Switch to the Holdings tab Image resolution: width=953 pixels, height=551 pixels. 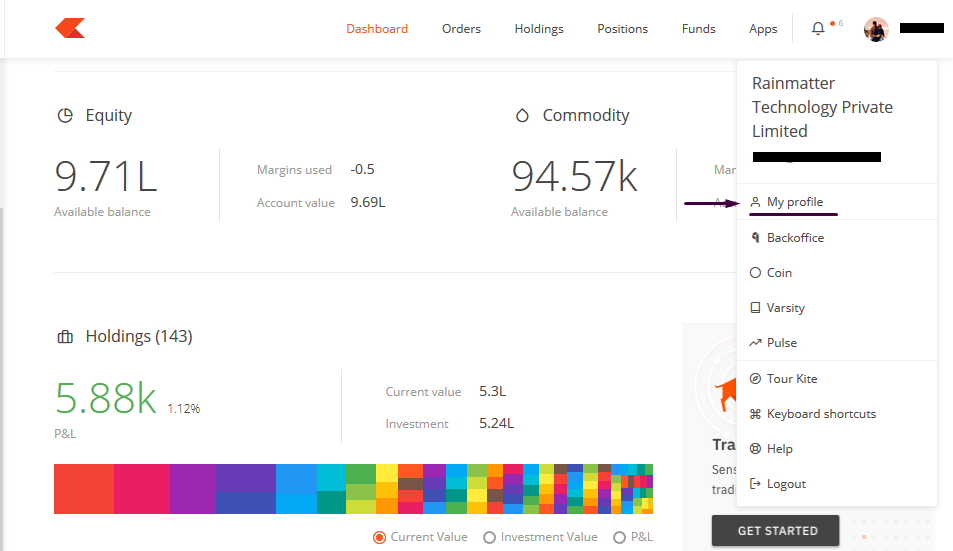coord(539,29)
